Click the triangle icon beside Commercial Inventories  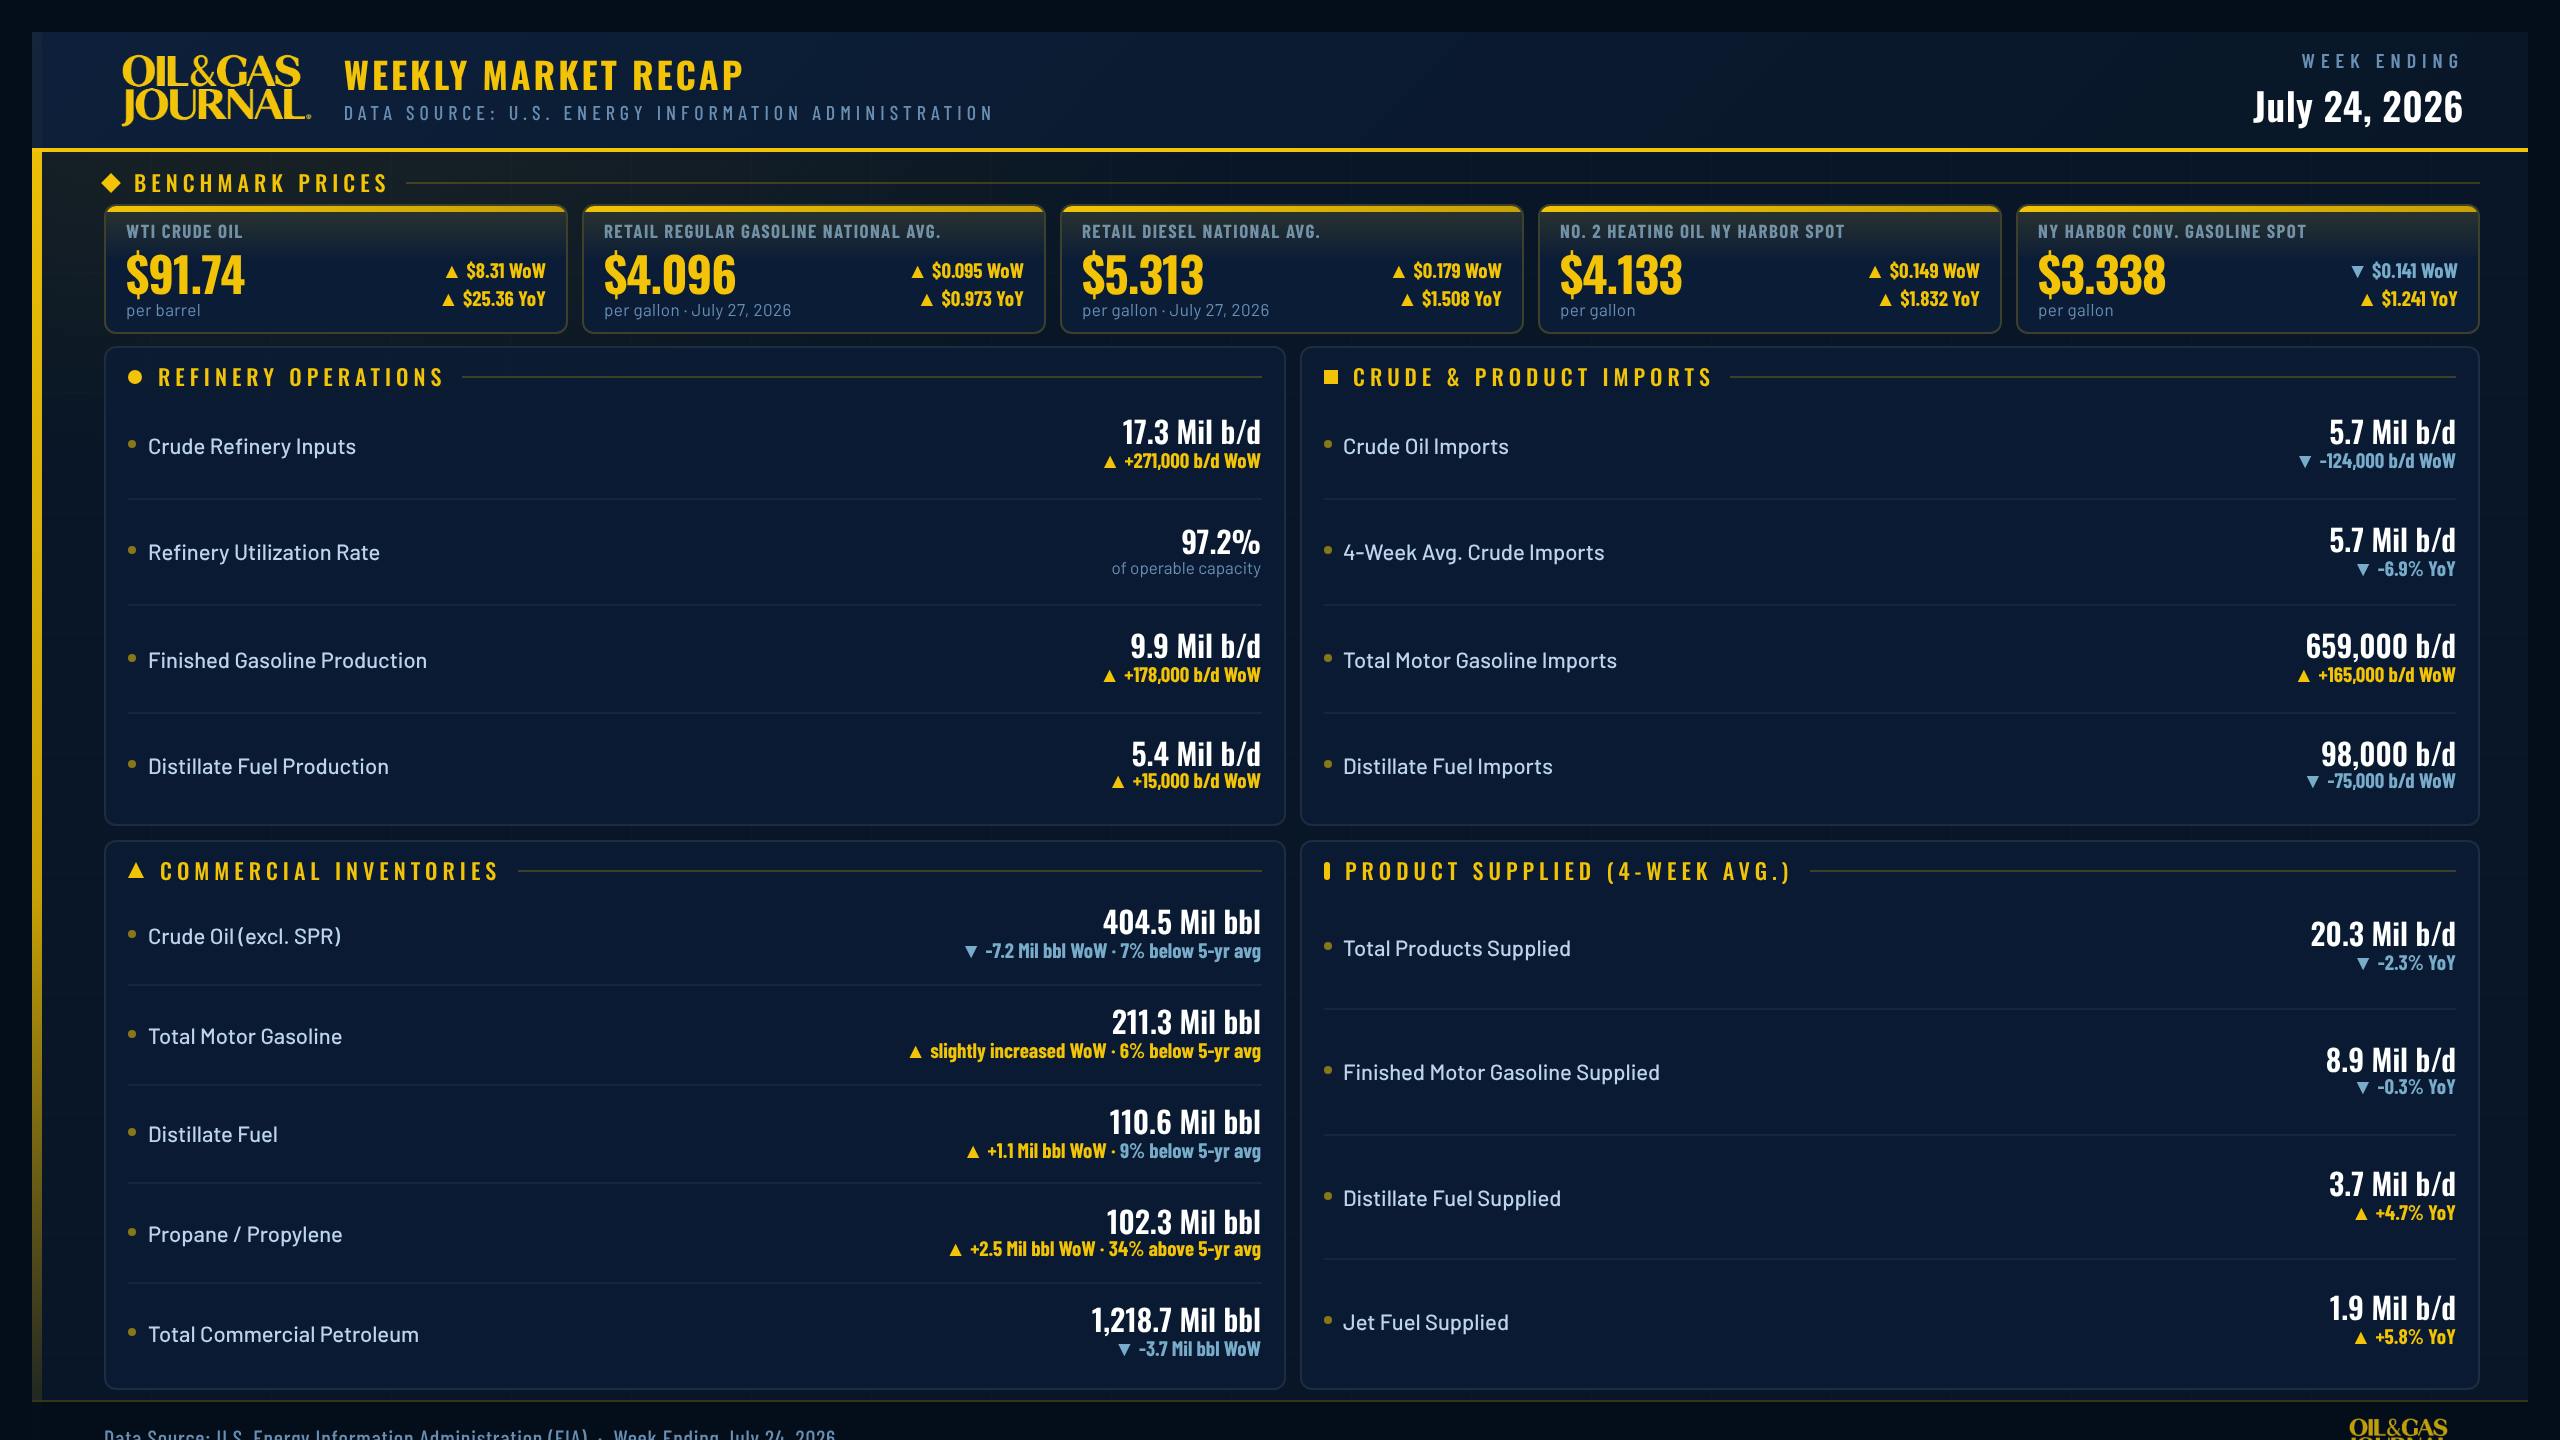[x=137, y=871]
